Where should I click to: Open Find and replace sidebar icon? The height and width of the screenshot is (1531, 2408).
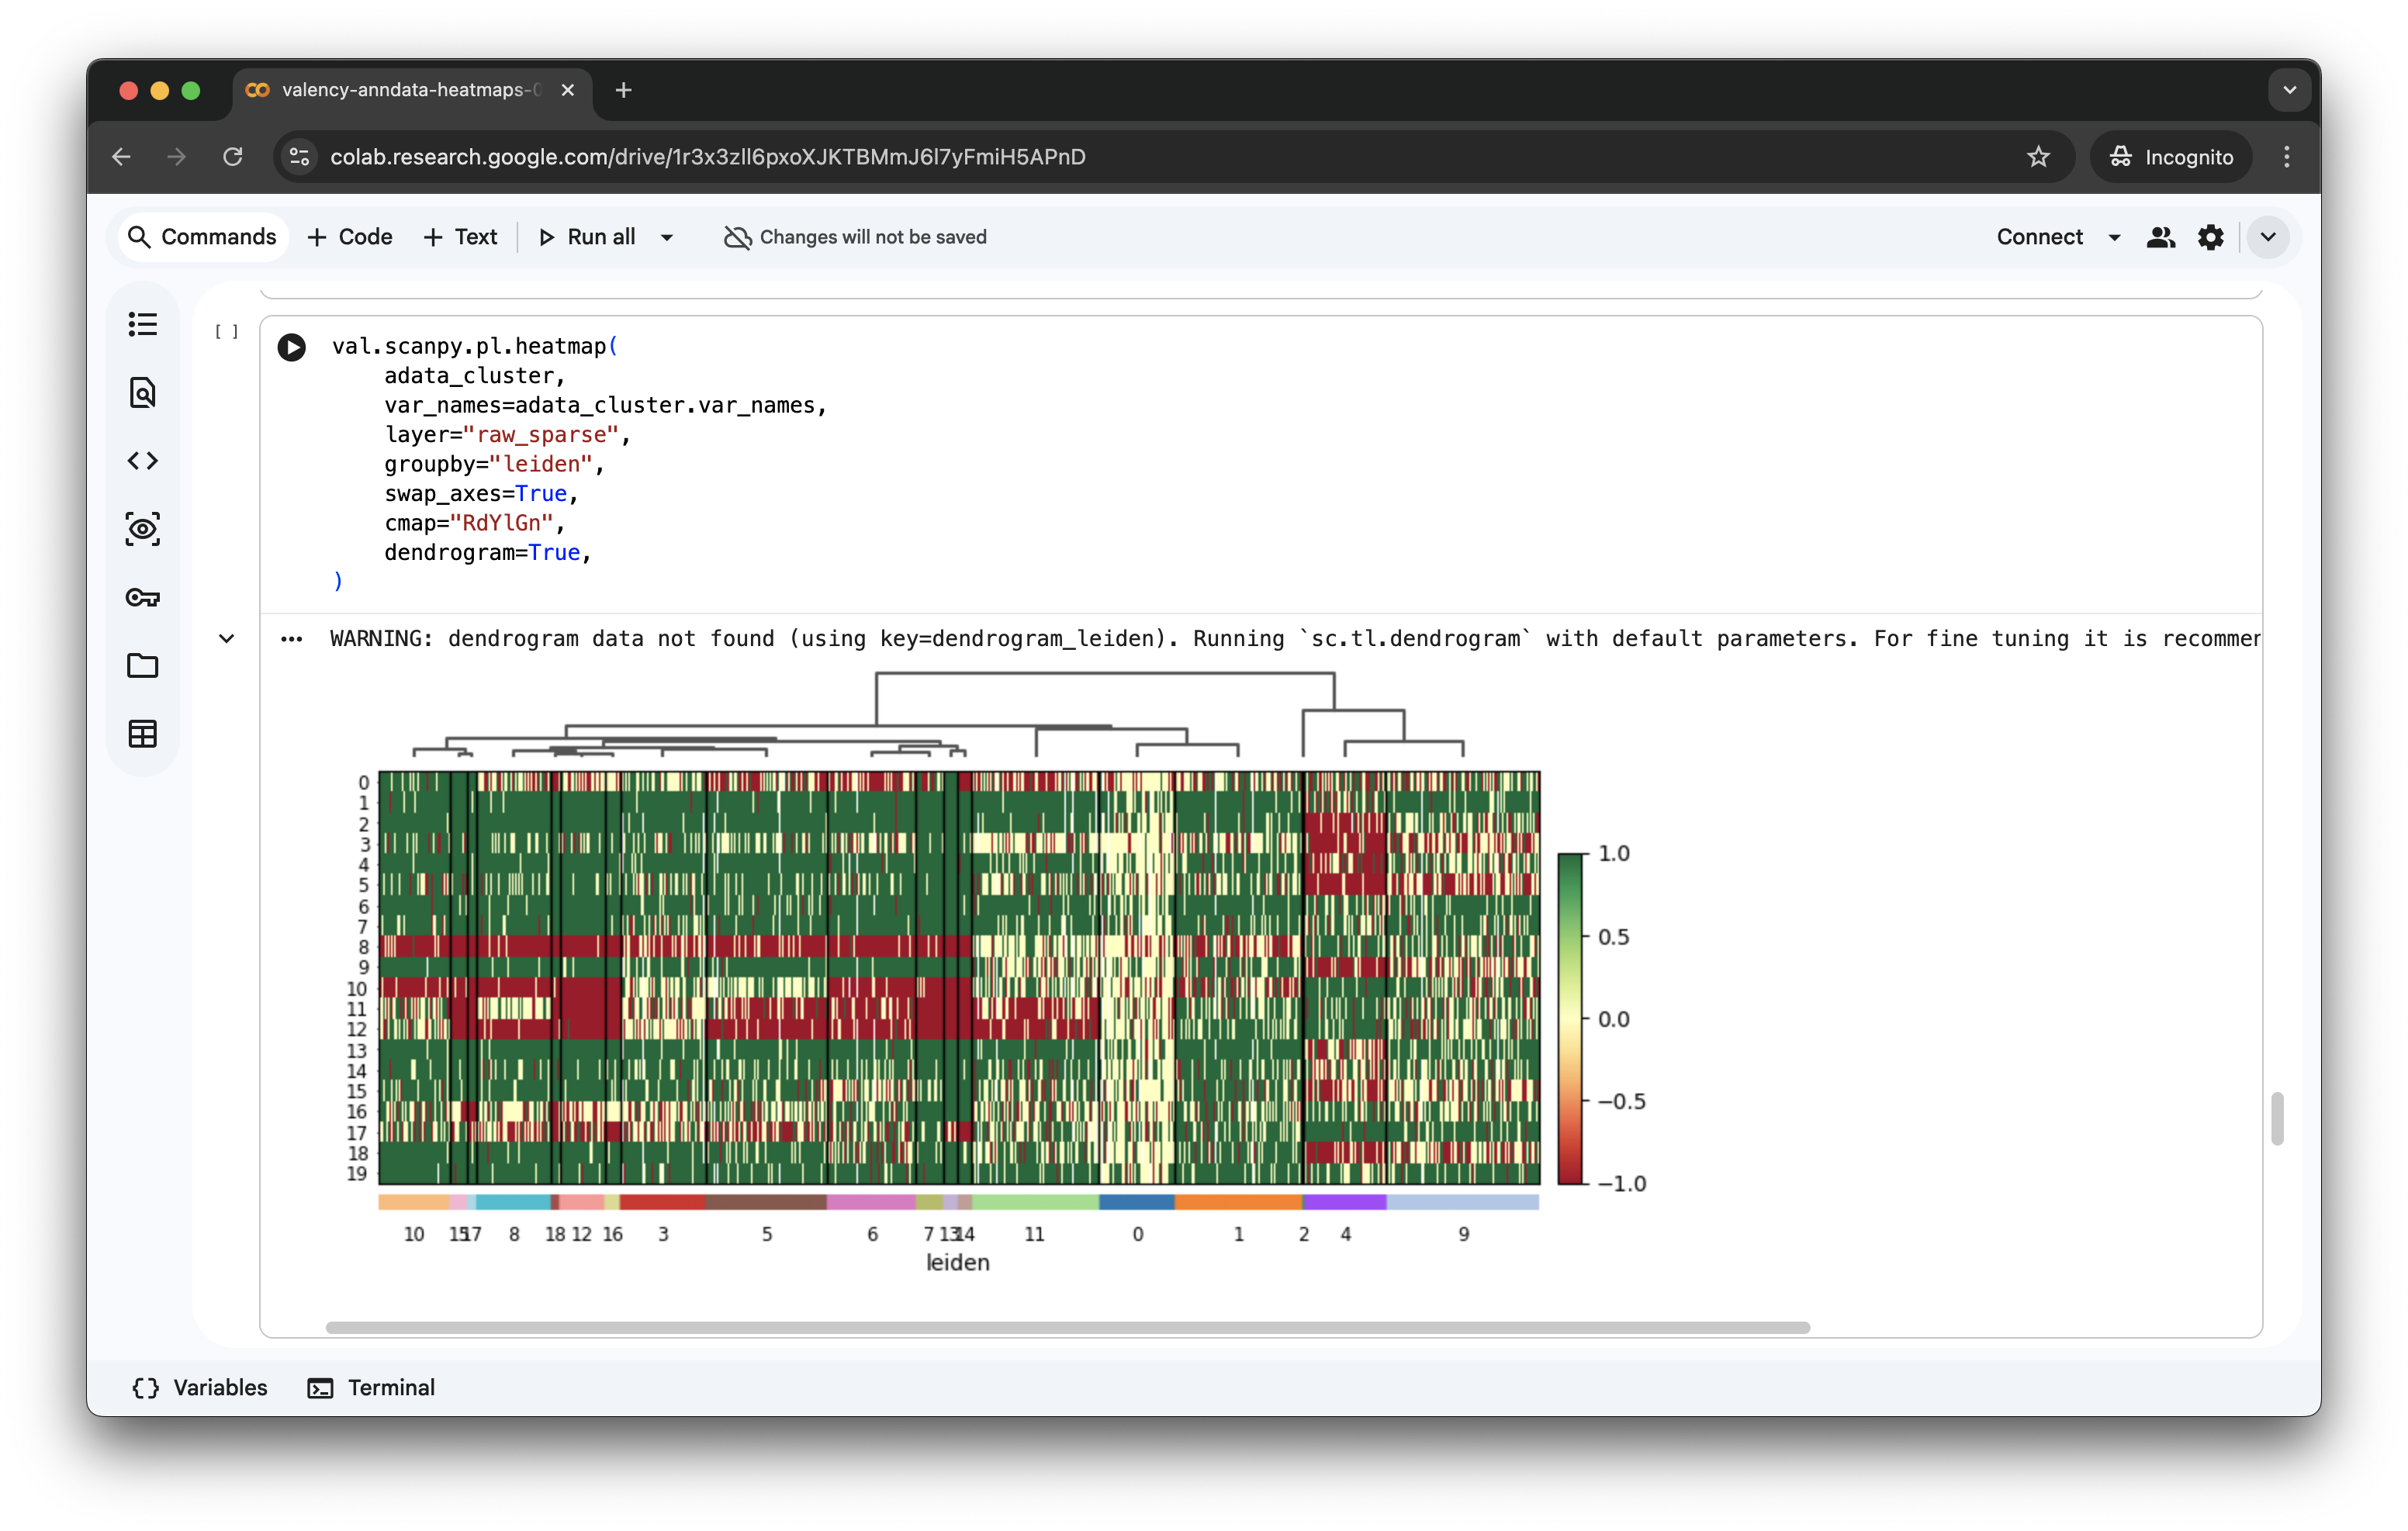(x=143, y=392)
